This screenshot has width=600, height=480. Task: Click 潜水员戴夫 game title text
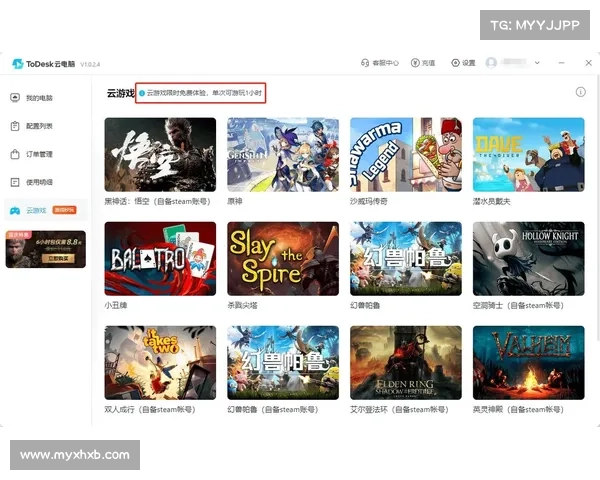tap(491, 201)
